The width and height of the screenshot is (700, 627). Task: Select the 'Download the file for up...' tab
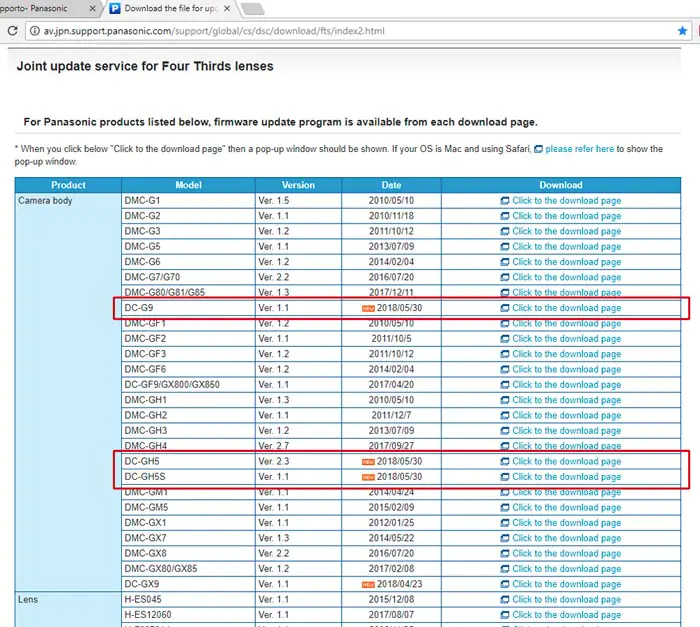tap(170, 8)
